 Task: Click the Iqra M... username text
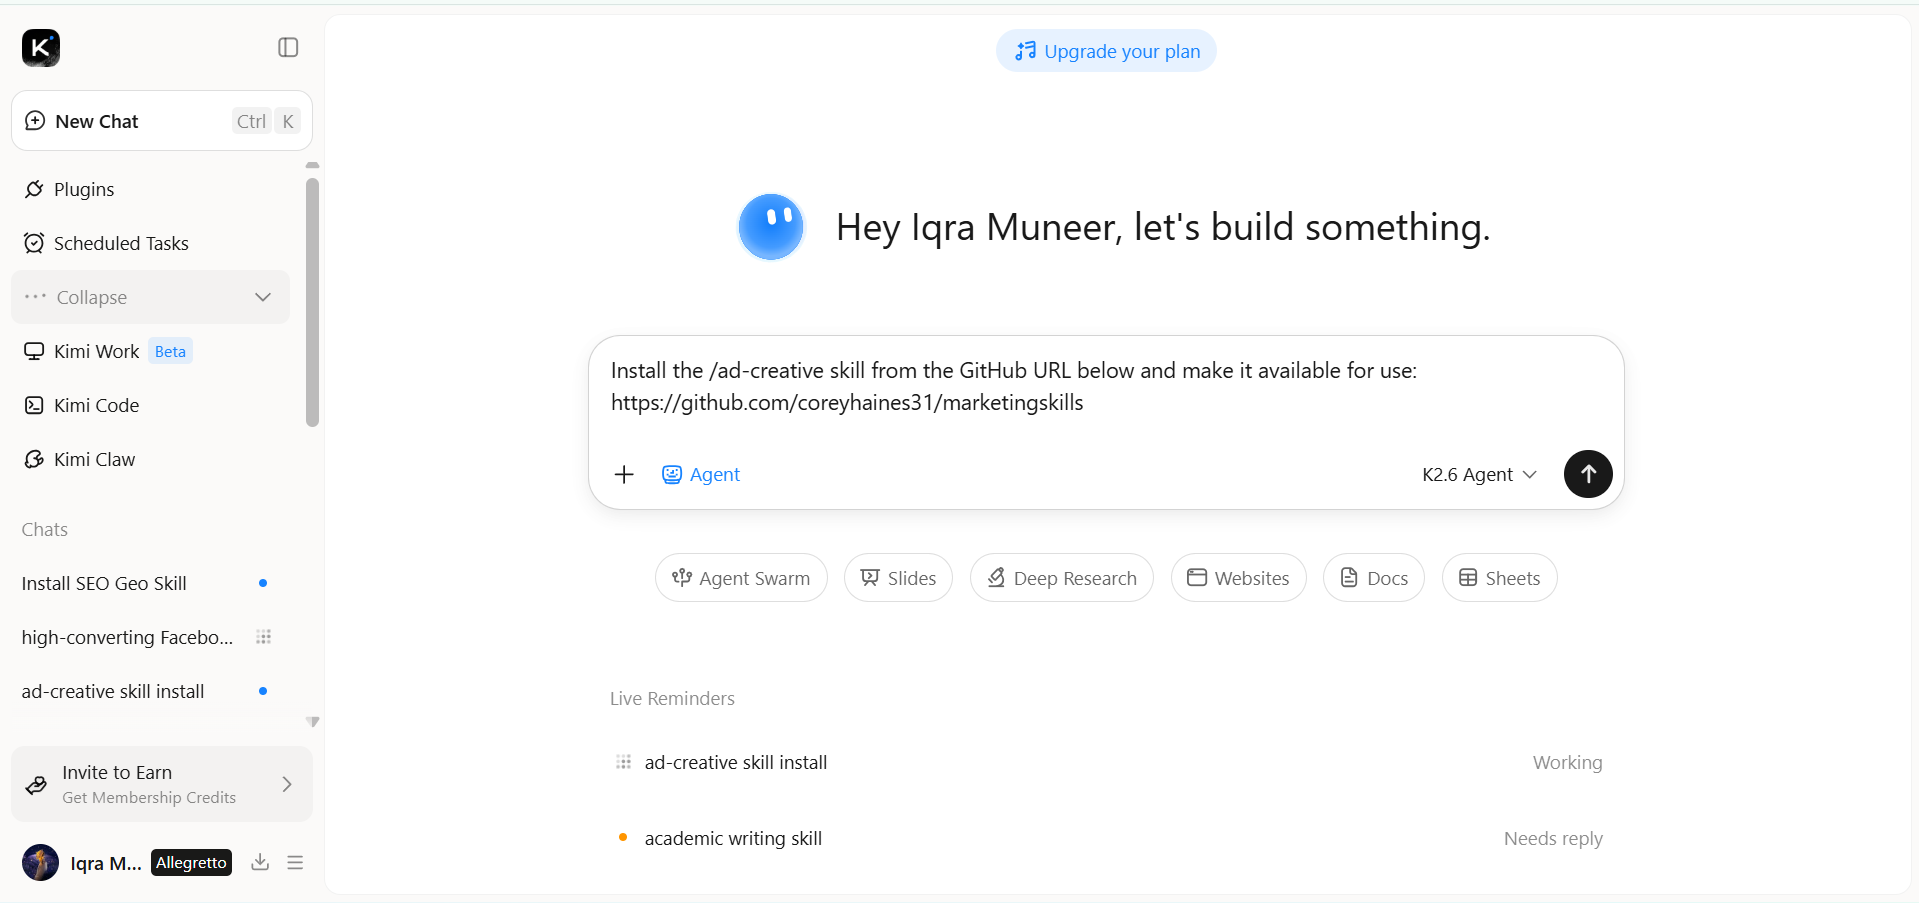click(x=106, y=863)
